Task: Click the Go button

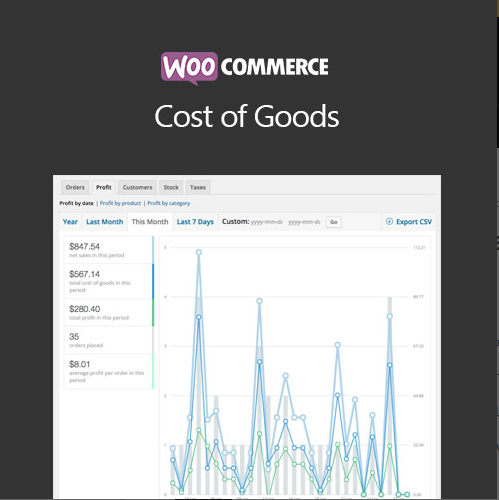Action: [334, 222]
